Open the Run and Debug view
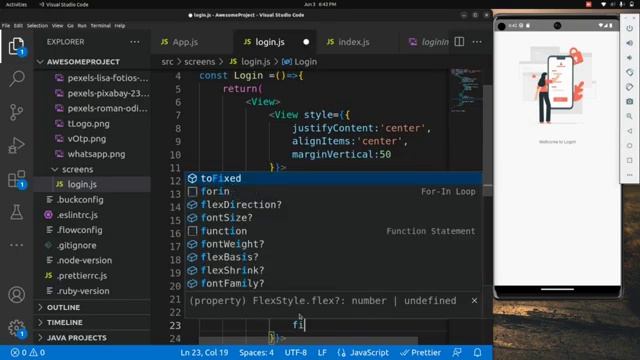The width and height of the screenshot is (640, 360). [16, 145]
